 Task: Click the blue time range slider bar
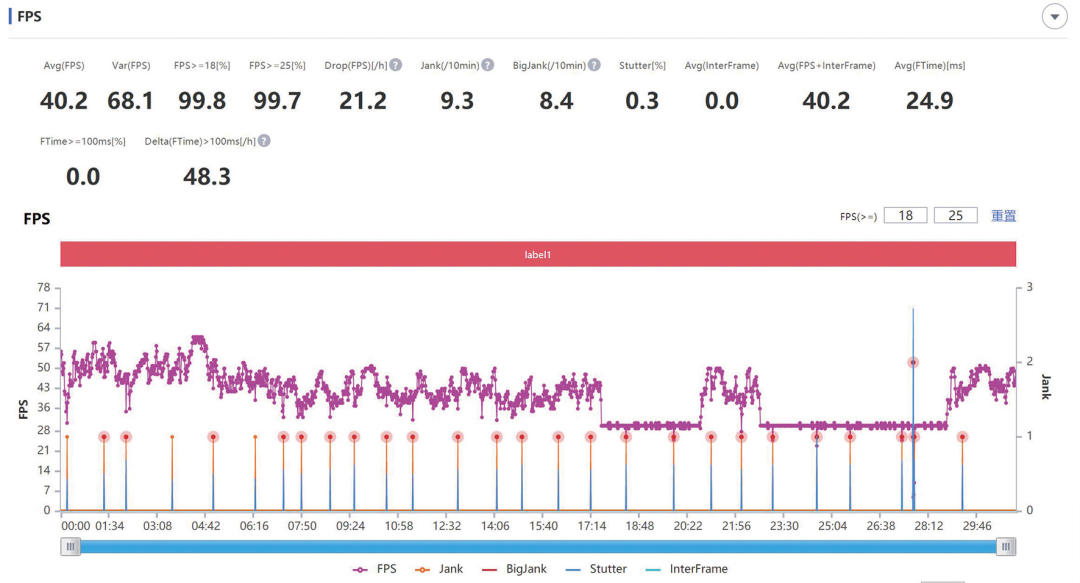point(538,546)
